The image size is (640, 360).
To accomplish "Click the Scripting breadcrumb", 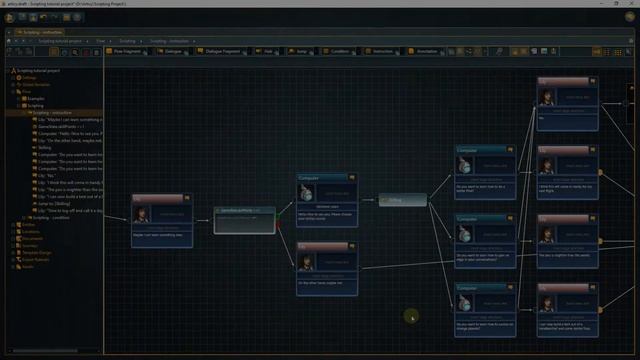I will [x=127, y=41].
